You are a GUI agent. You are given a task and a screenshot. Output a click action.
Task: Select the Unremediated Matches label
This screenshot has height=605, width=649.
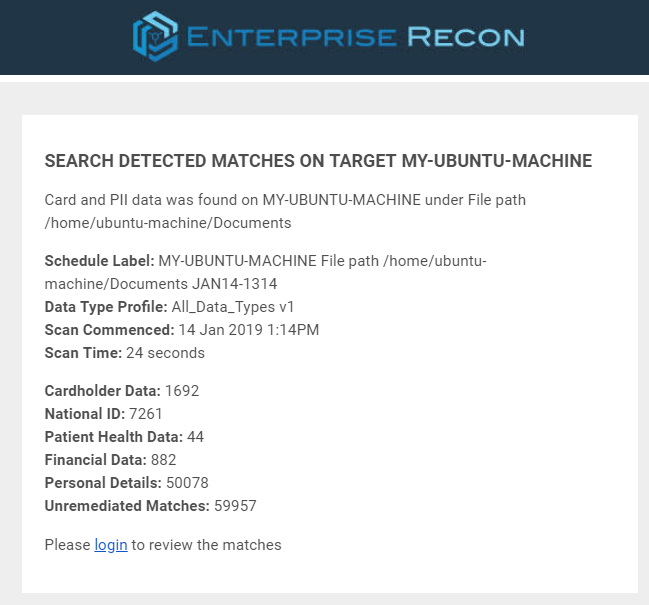coord(127,505)
